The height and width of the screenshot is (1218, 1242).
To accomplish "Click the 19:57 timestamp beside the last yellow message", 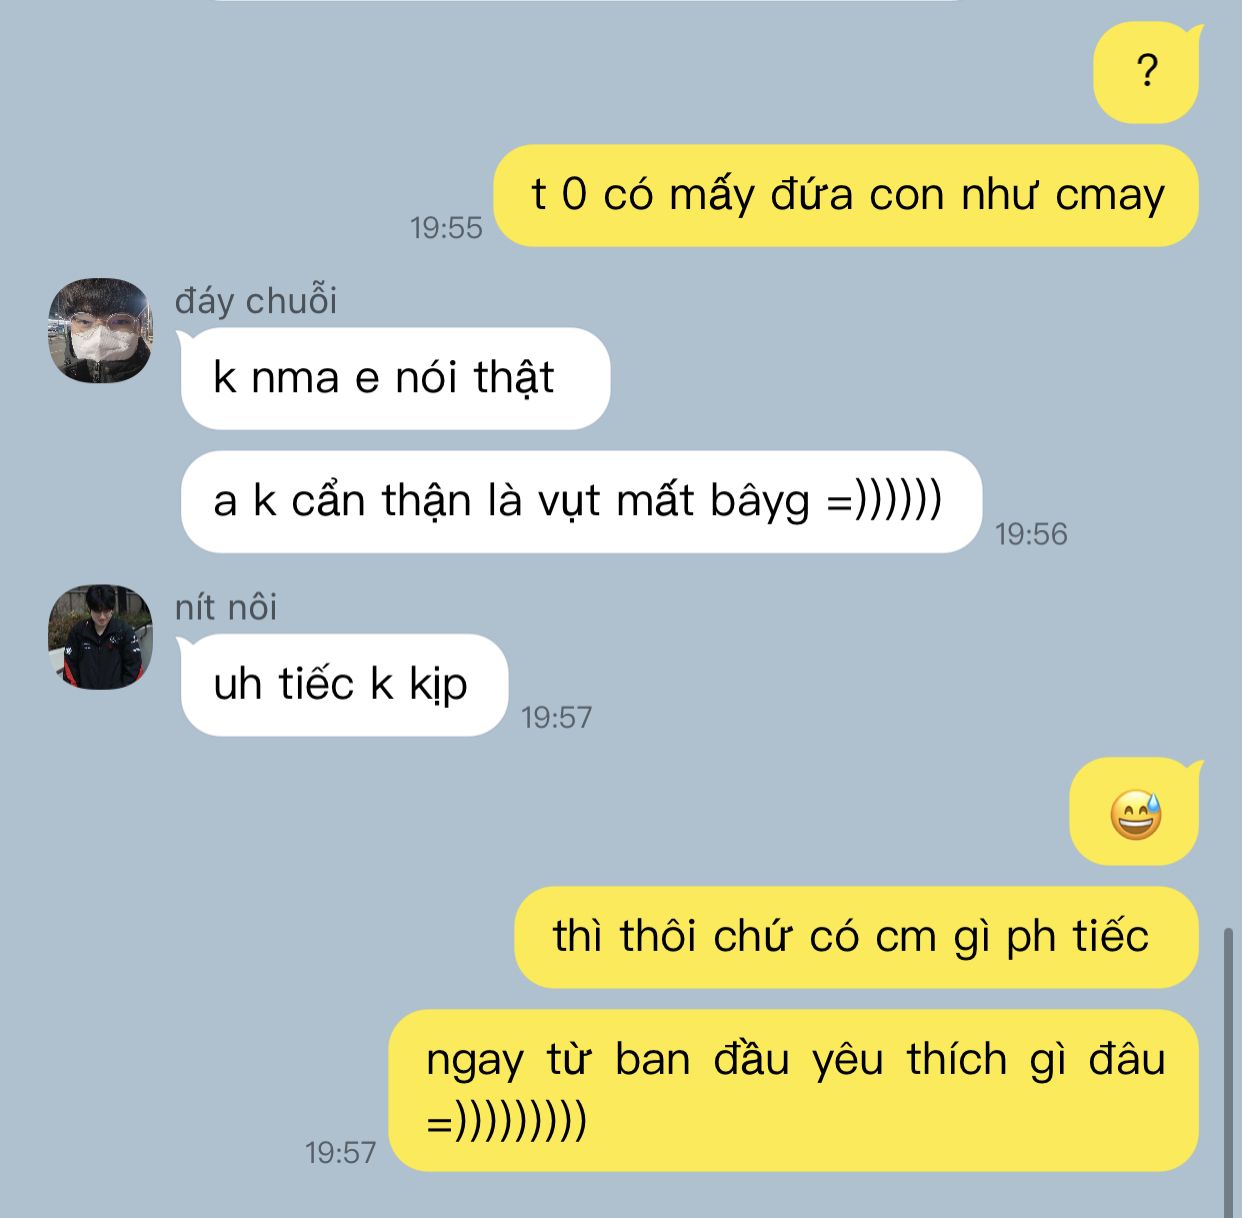I will click(x=340, y=1152).
